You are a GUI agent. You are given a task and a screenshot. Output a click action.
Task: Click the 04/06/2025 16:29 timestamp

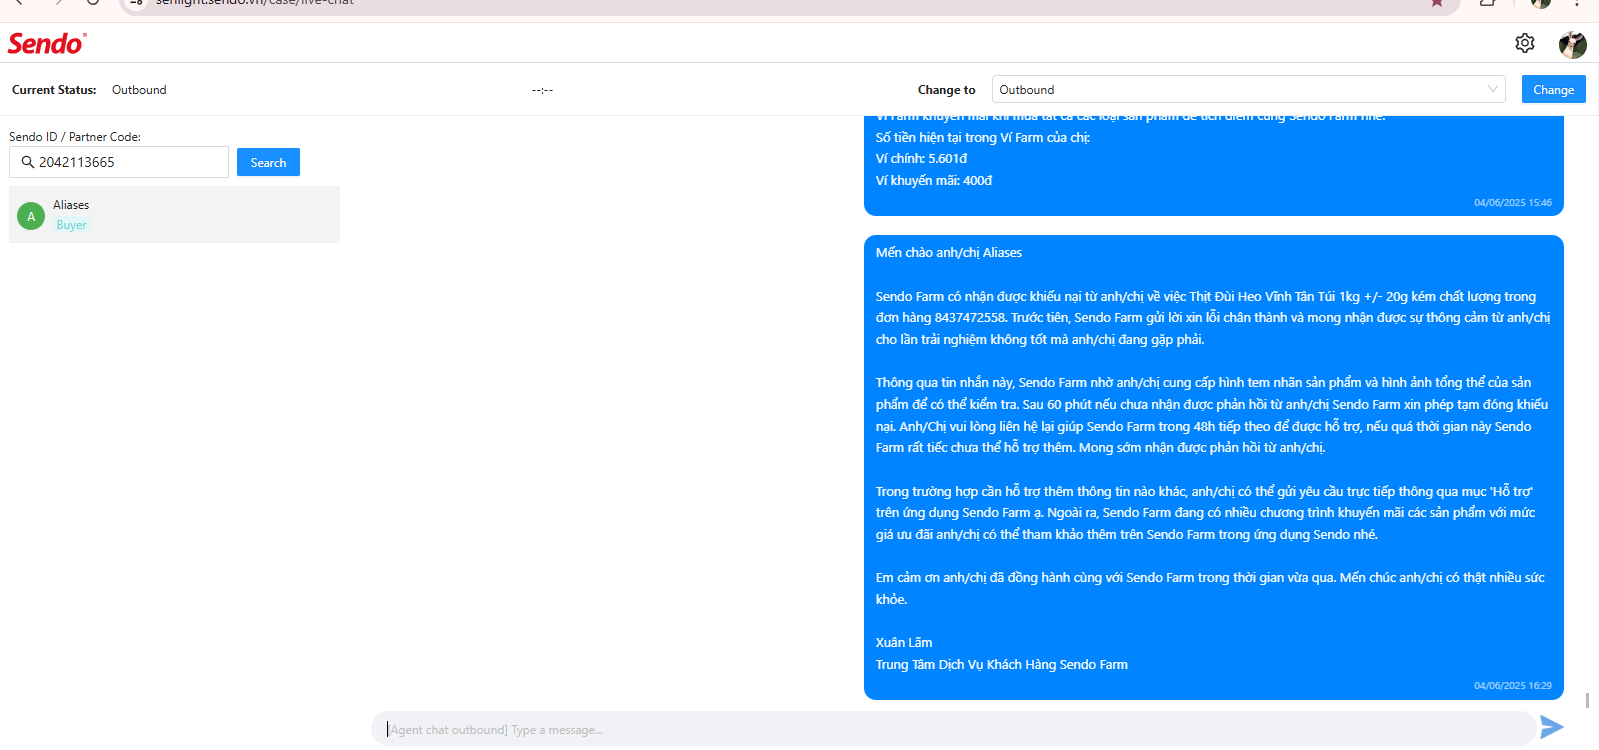click(1512, 686)
